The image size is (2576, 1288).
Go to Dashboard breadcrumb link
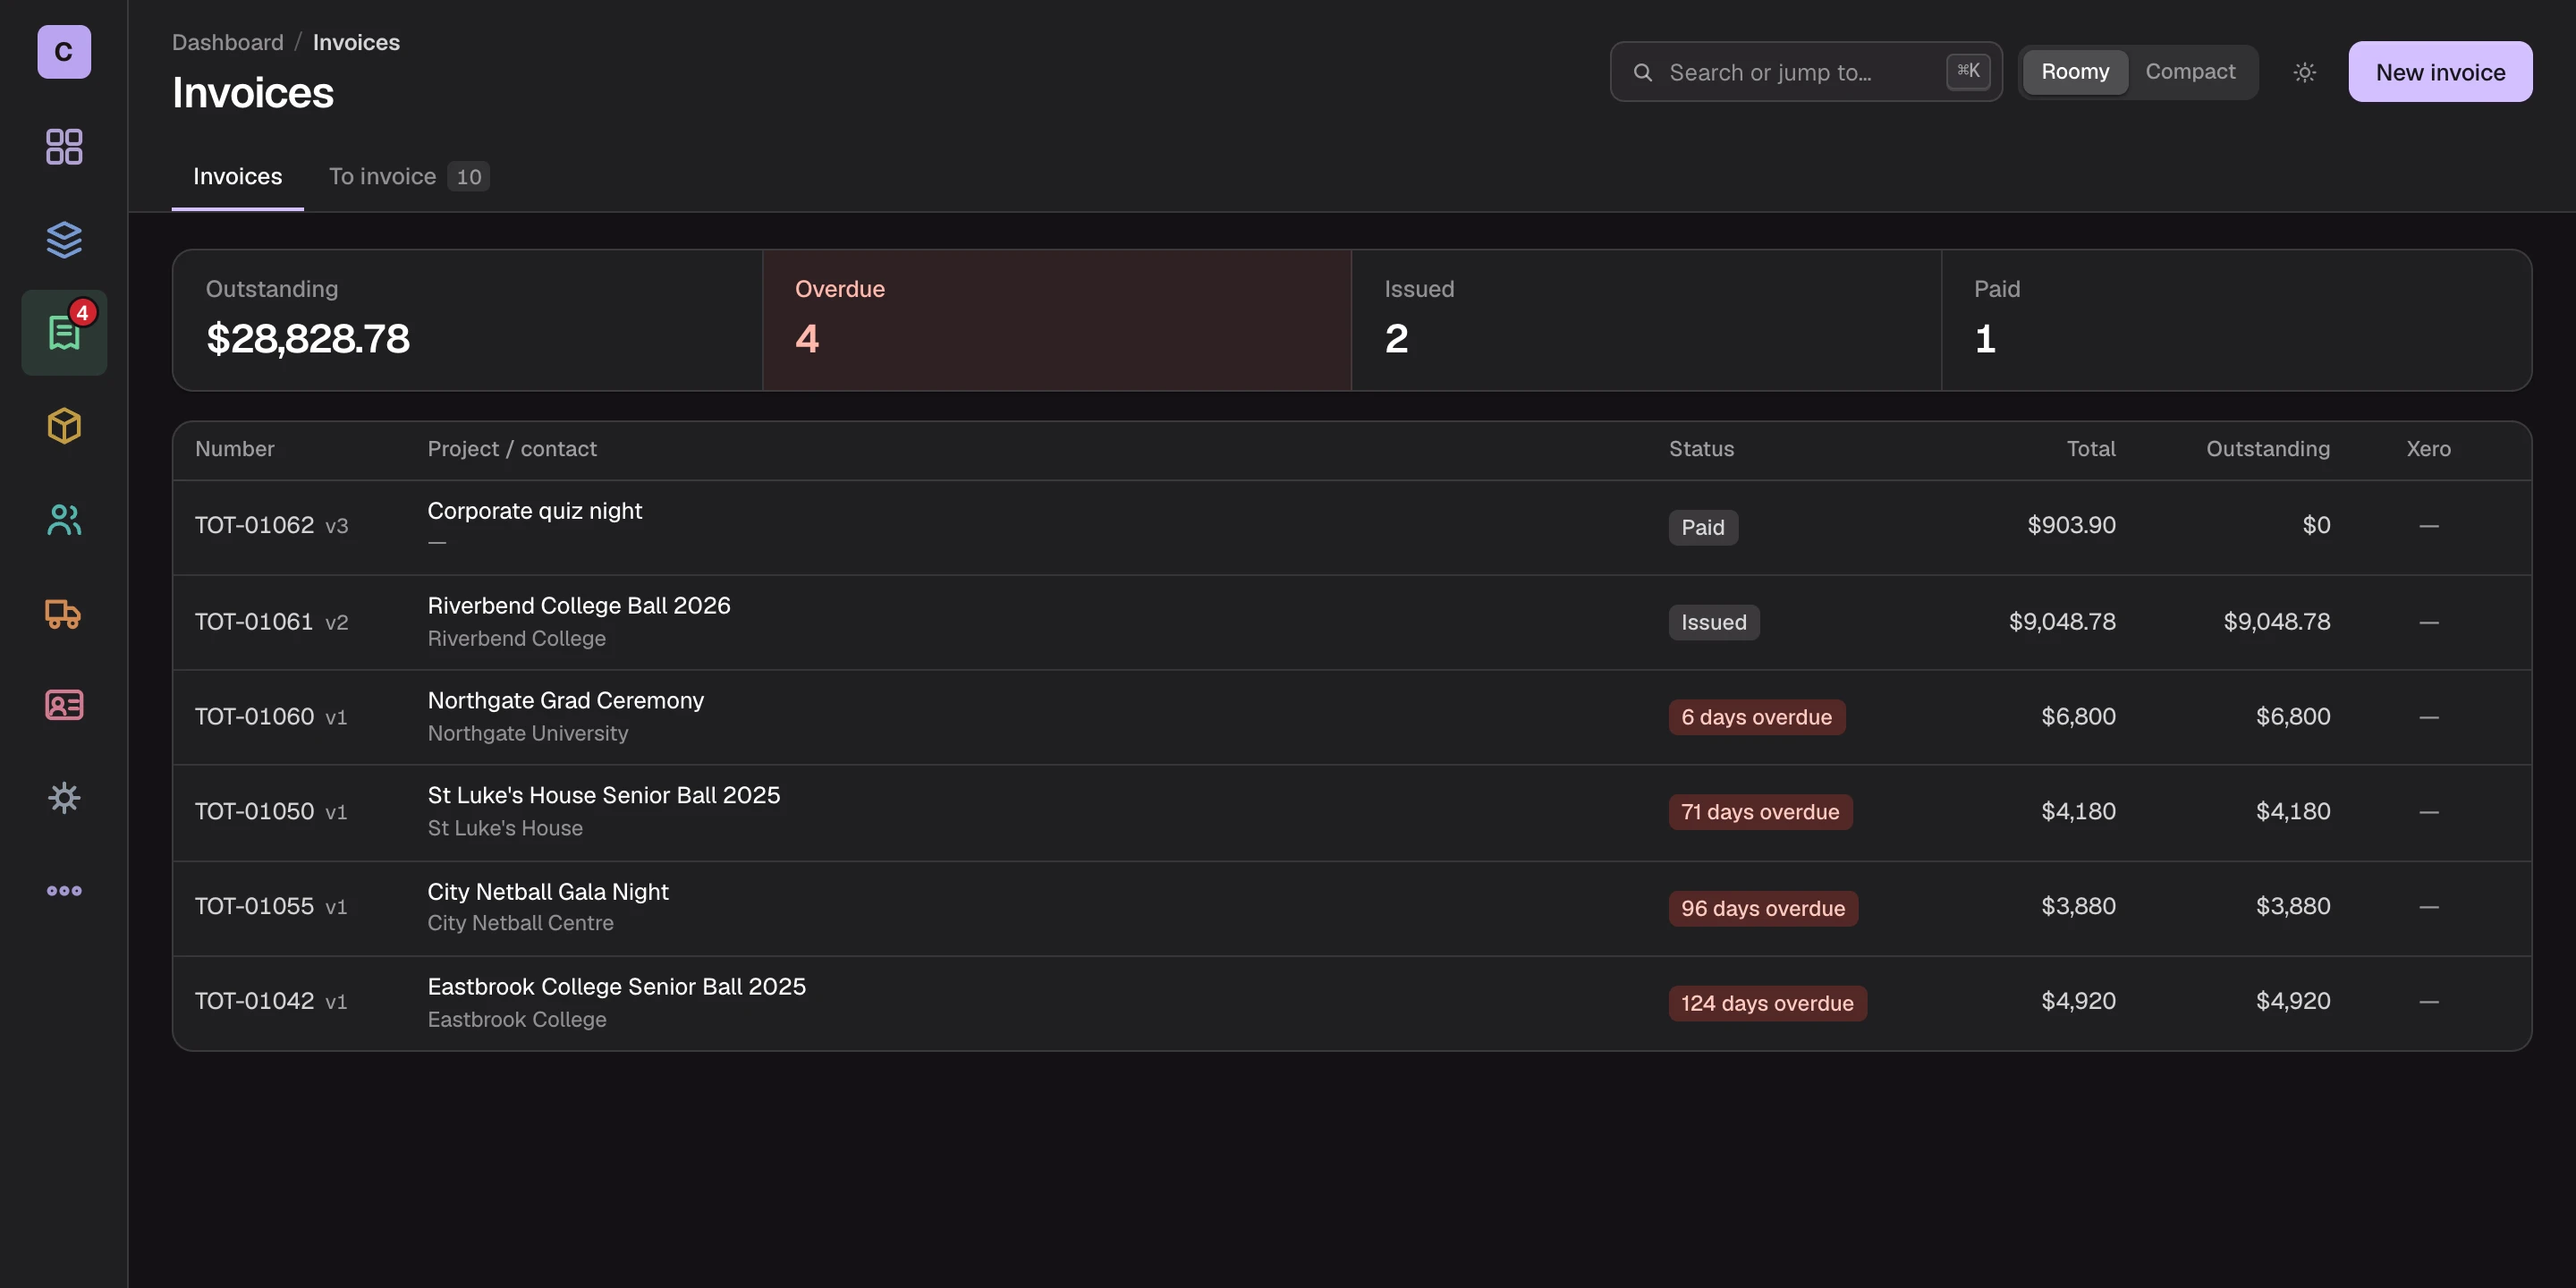(228, 42)
